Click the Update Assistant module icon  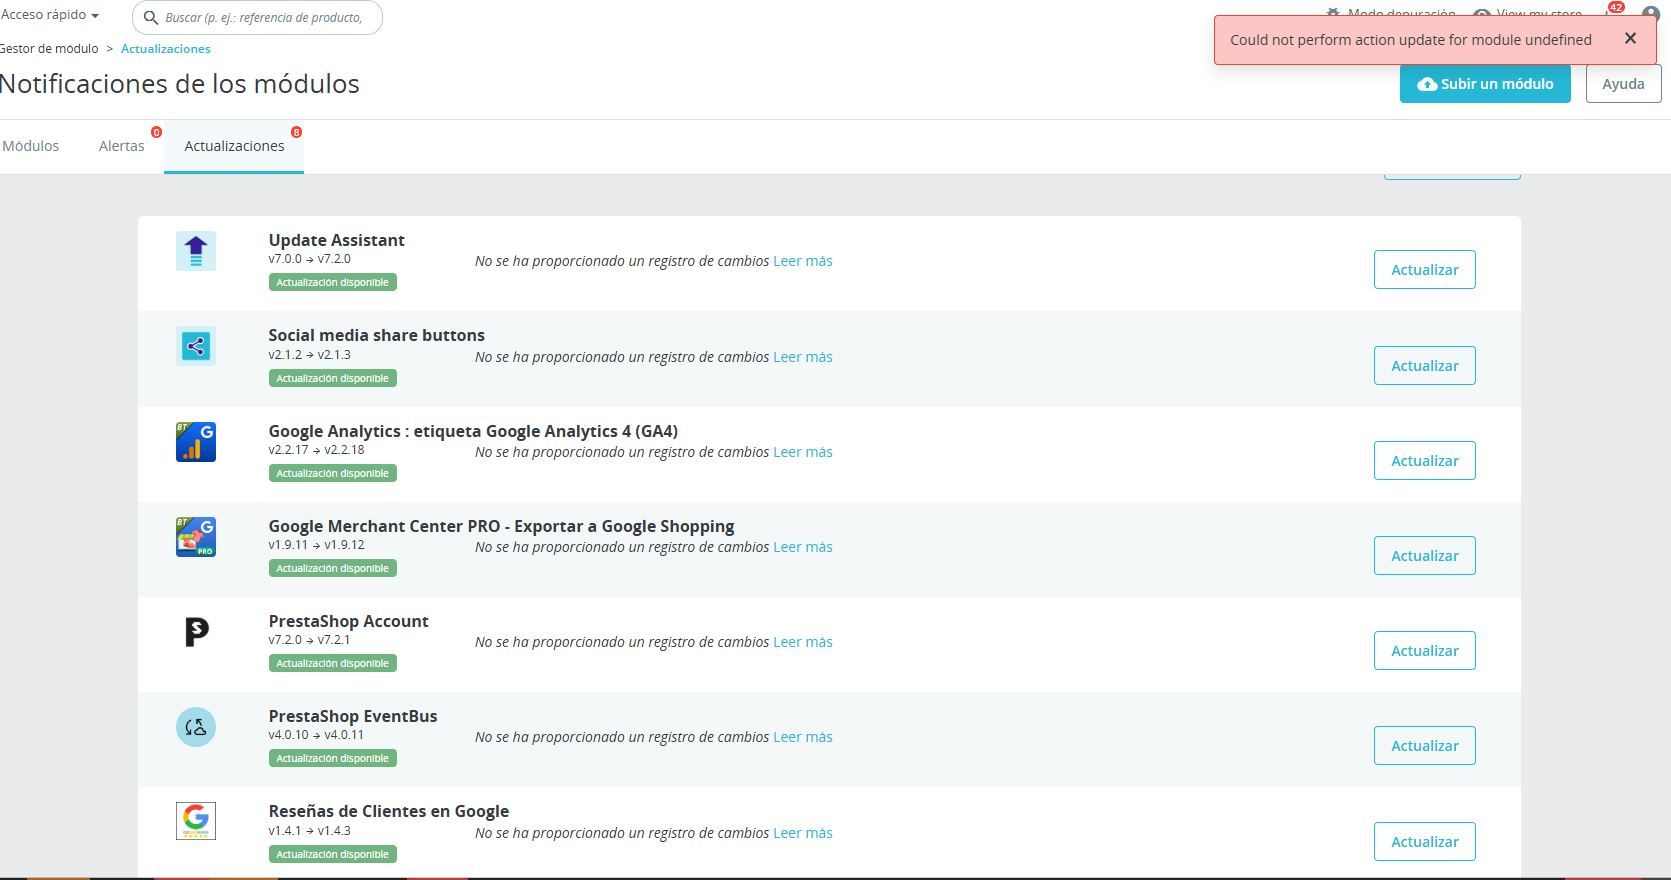(x=196, y=251)
